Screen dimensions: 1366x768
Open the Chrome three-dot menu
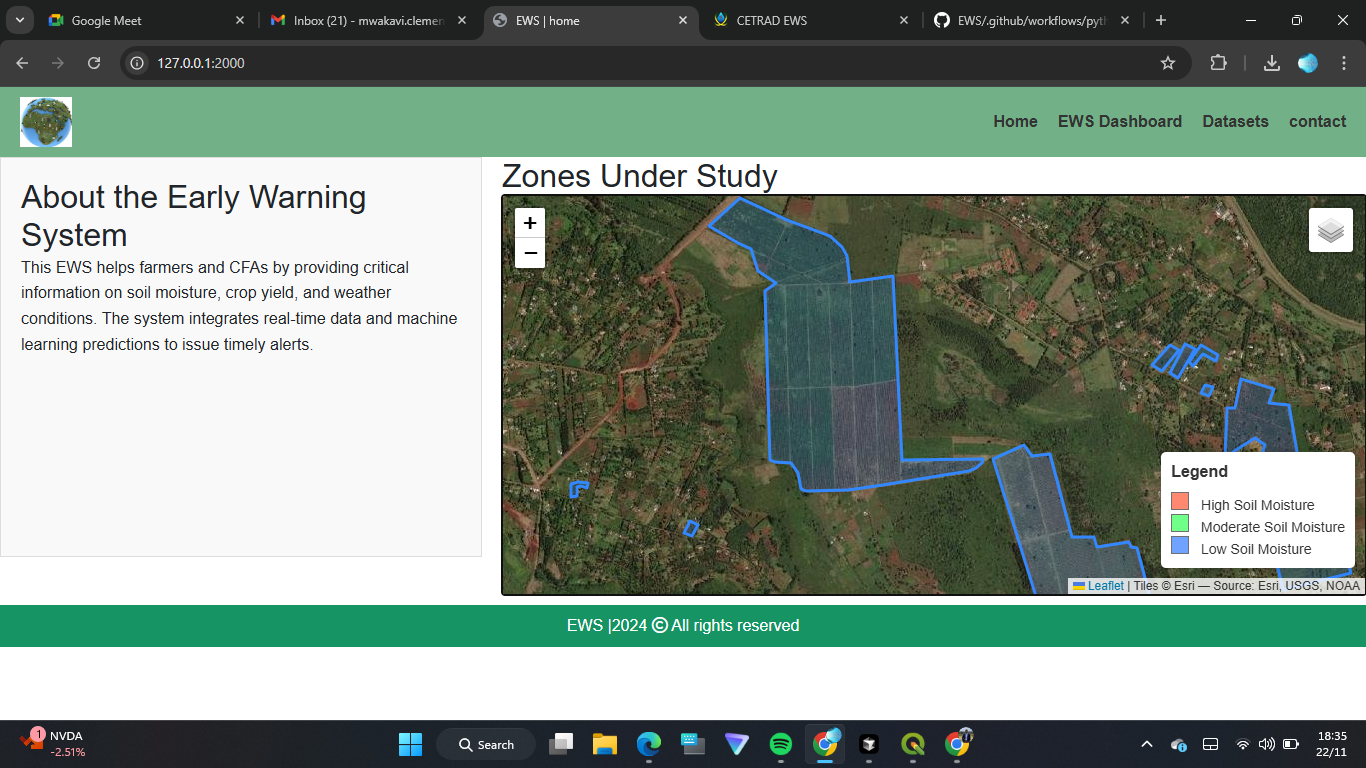coord(1344,63)
